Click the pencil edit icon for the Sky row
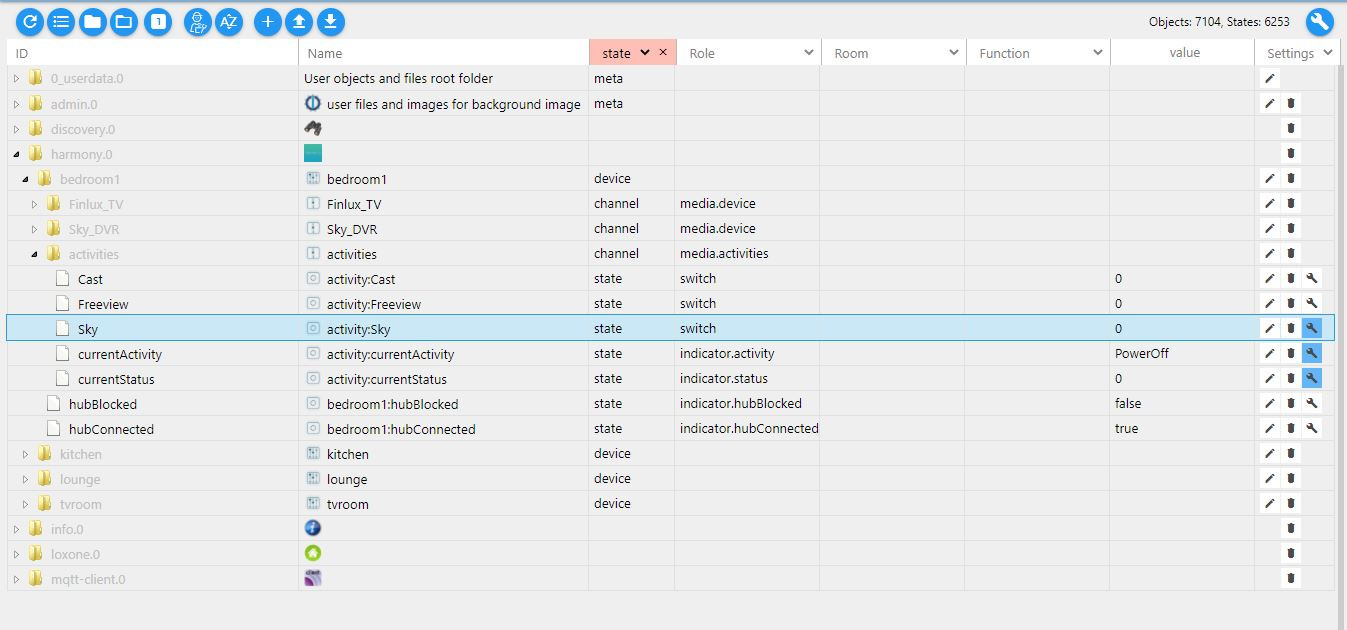This screenshot has height=630, width=1347. pyautogui.click(x=1269, y=328)
